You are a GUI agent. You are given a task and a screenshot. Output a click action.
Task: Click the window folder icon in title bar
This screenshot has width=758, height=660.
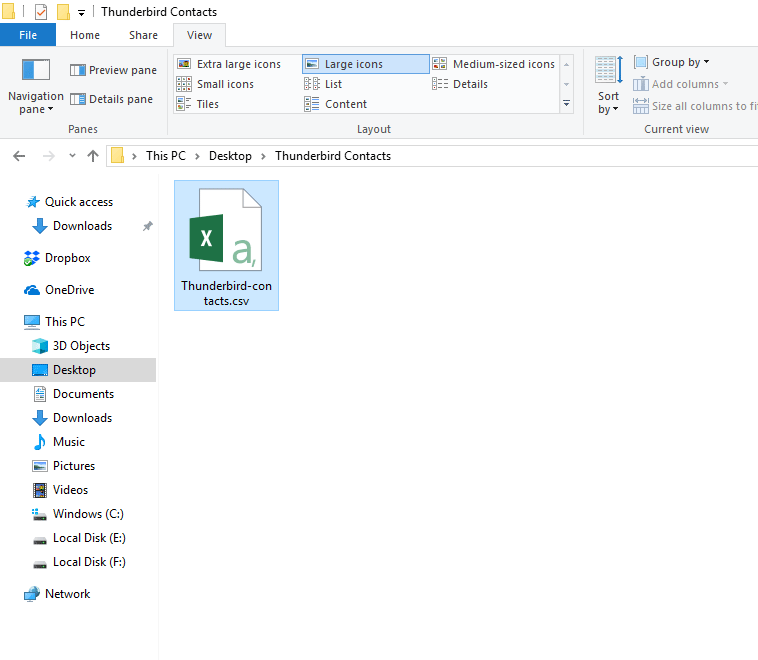[x=8, y=12]
